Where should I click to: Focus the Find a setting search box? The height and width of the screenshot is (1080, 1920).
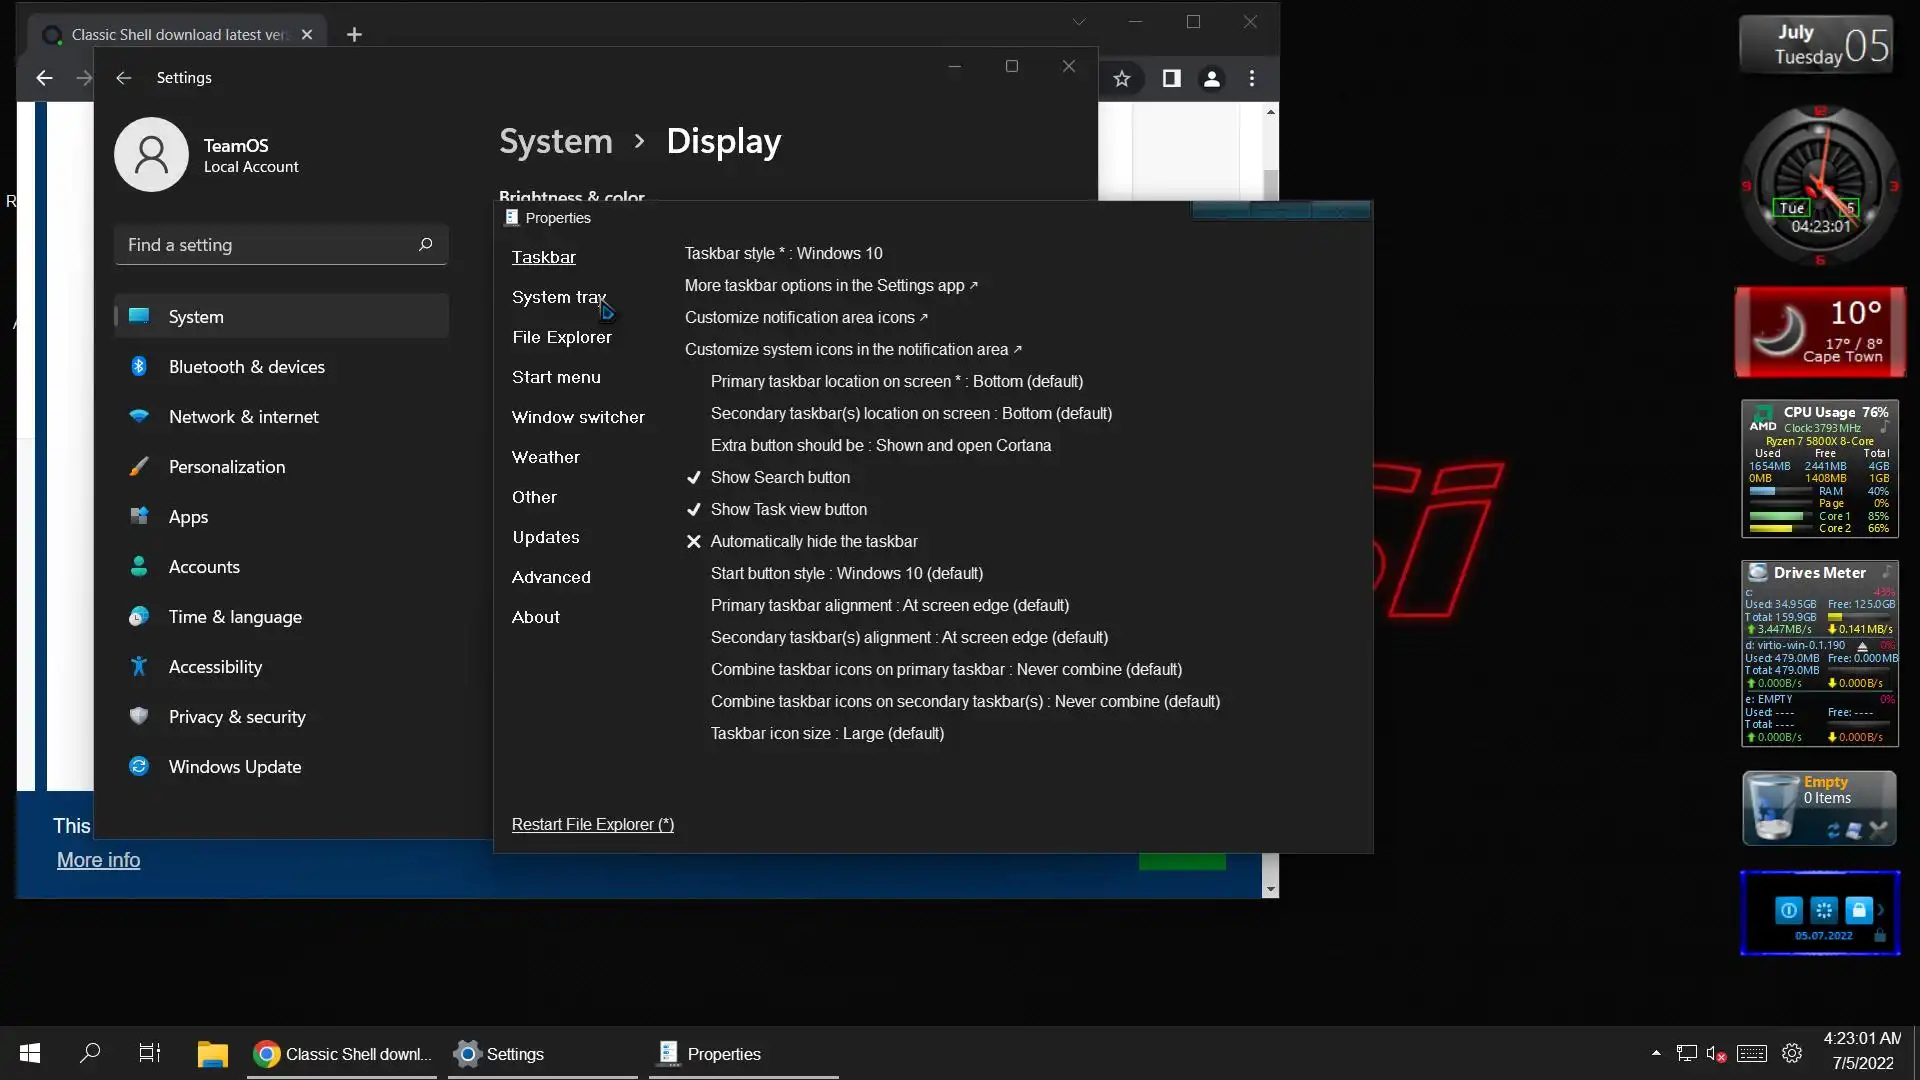(270, 245)
